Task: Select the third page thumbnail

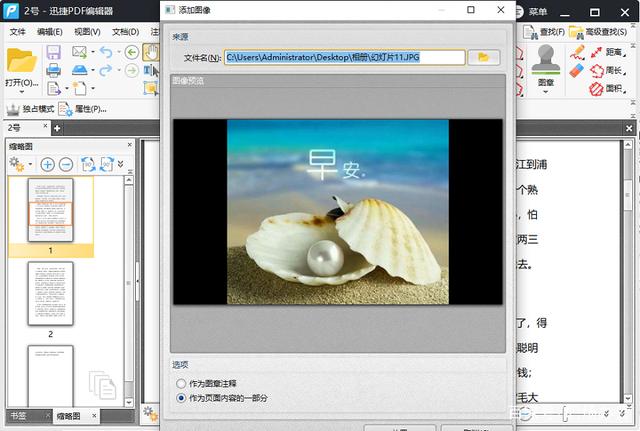Action: [x=51, y=376]
